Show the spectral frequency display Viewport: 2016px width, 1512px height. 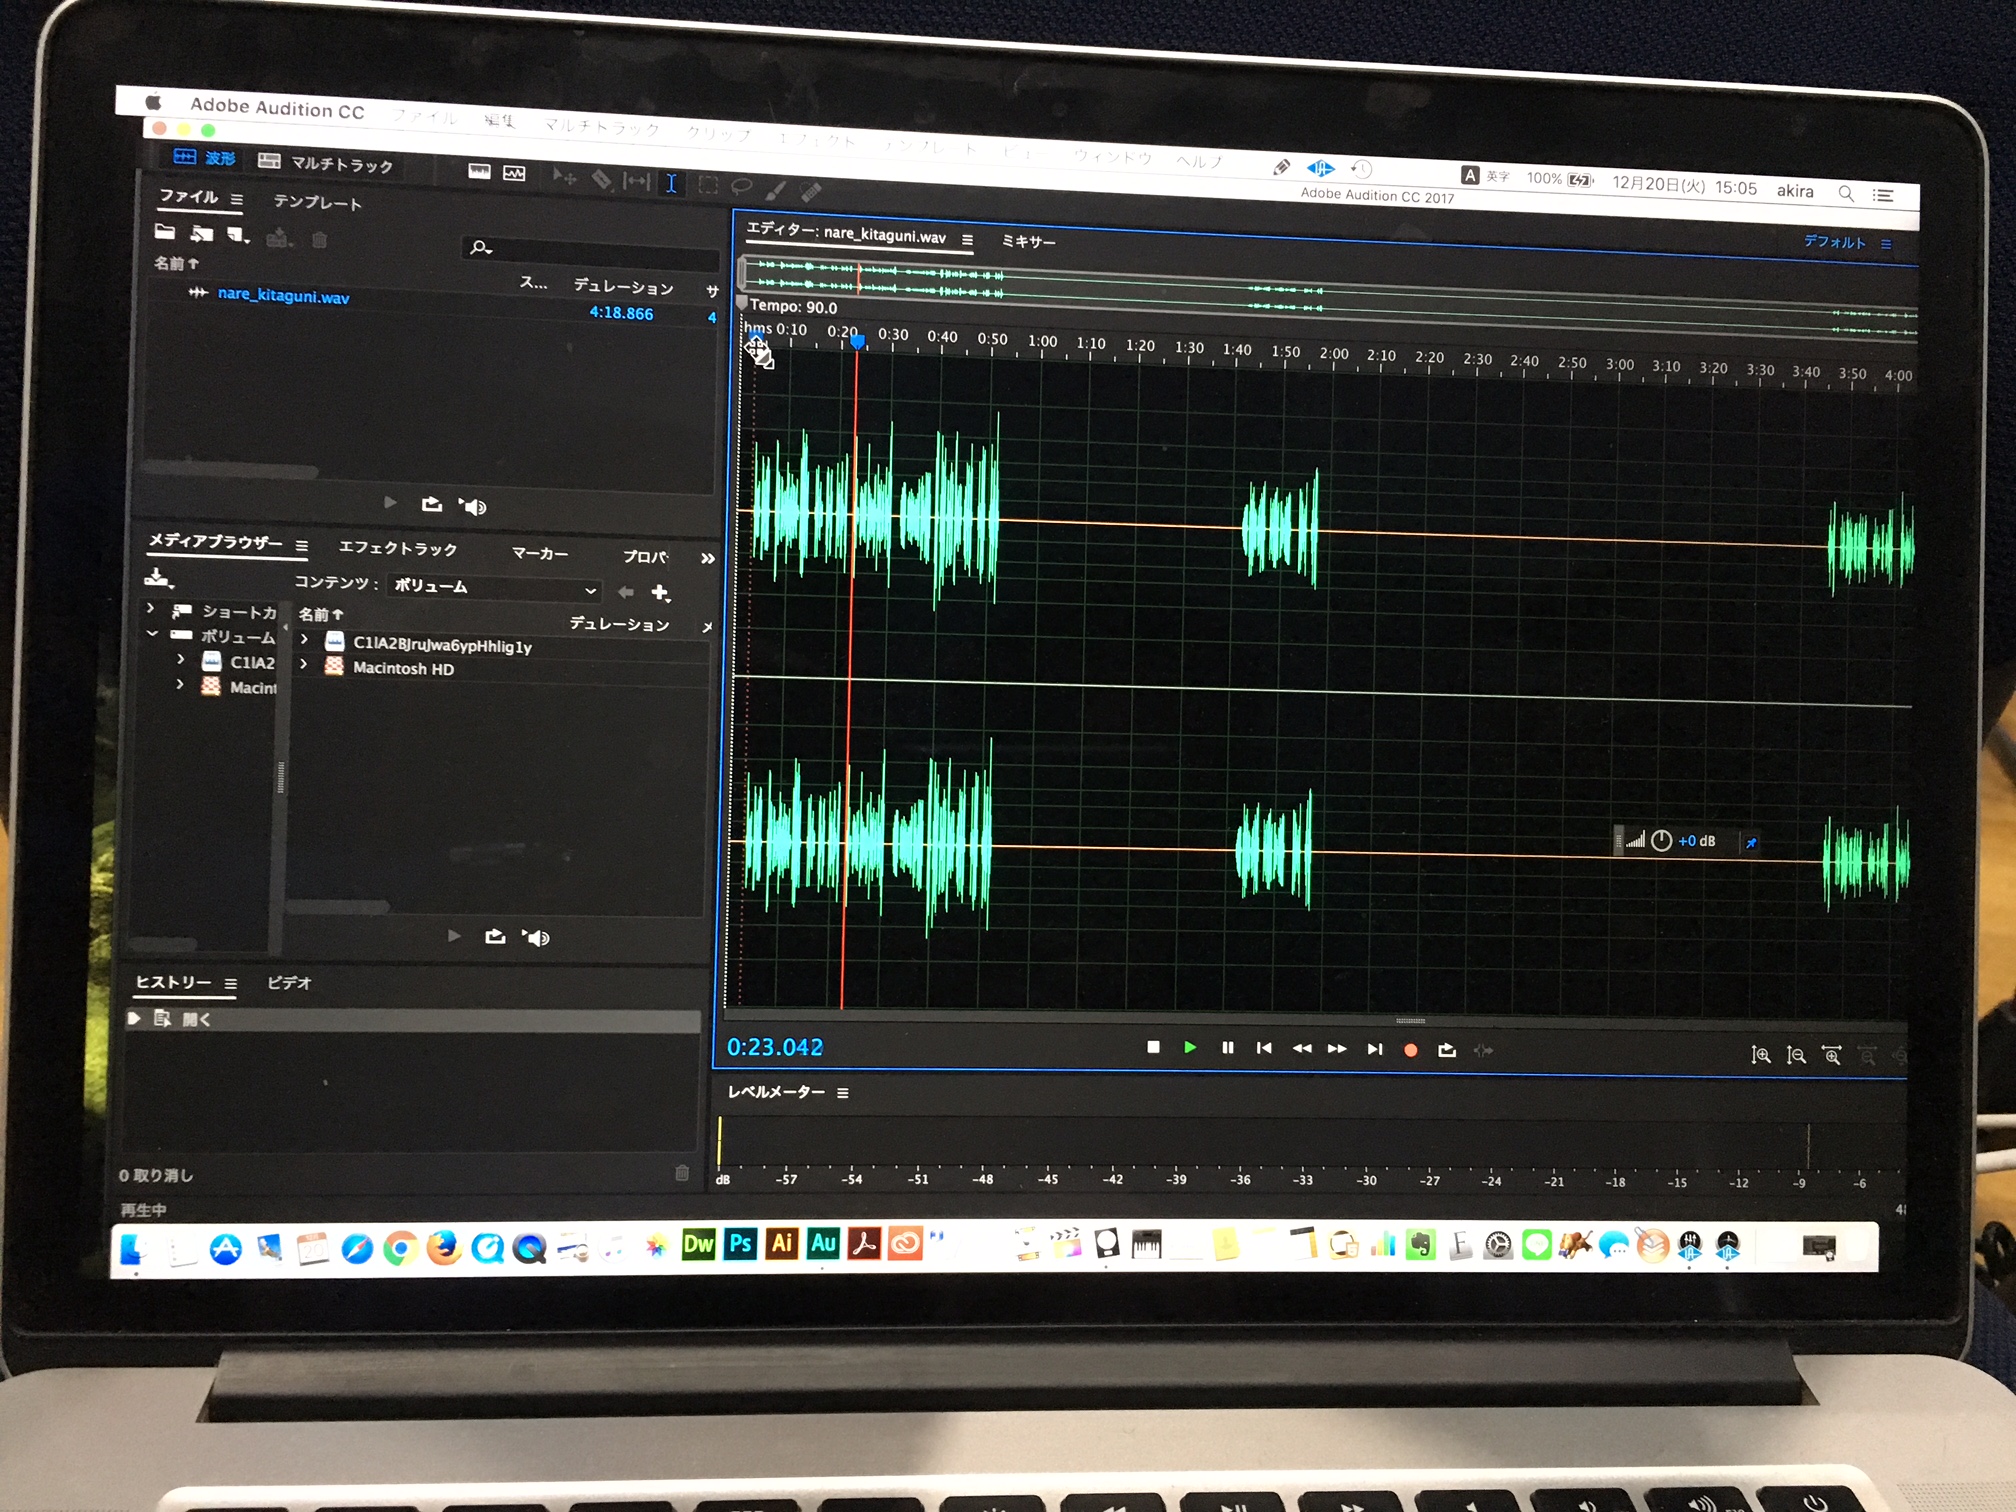(x=479, y=171)
